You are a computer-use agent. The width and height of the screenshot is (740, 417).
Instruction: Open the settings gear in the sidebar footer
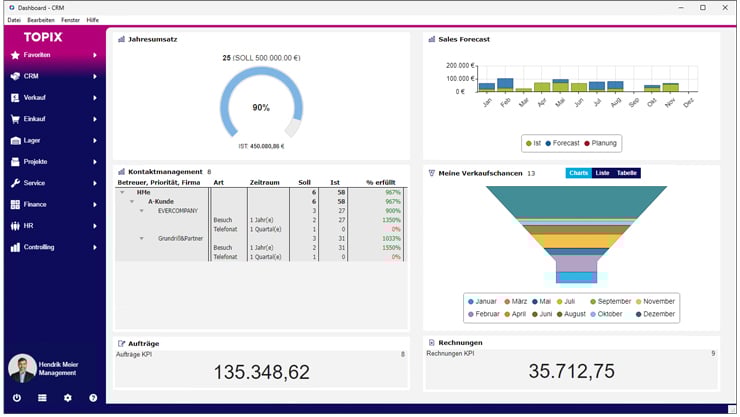(x=68, y=398)
